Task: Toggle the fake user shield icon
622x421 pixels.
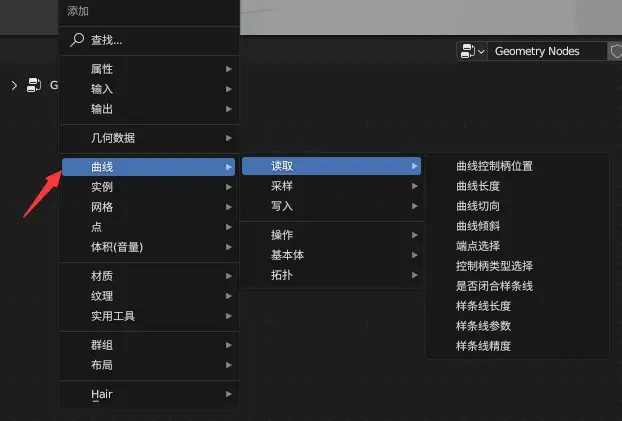Action: pyautogui.click(x=615, y=51)
